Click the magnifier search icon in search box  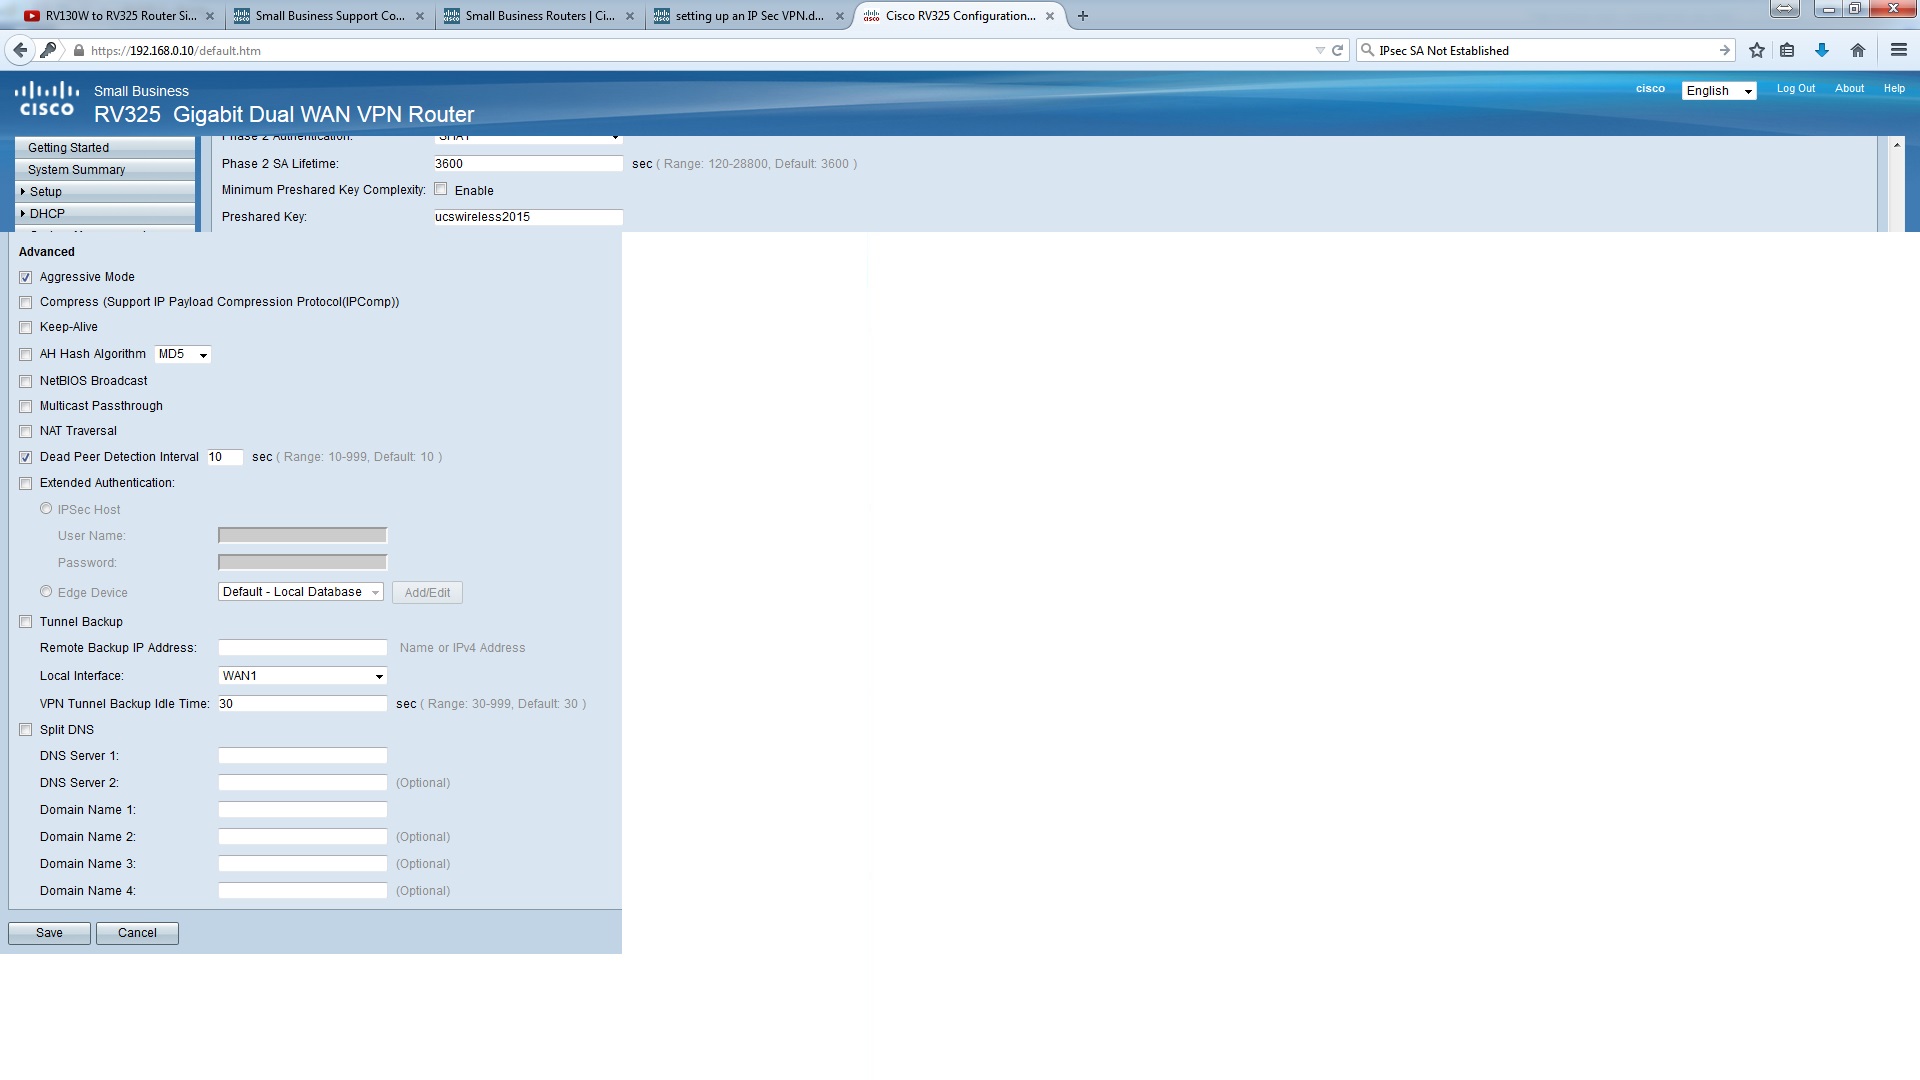coord(1367,50)
